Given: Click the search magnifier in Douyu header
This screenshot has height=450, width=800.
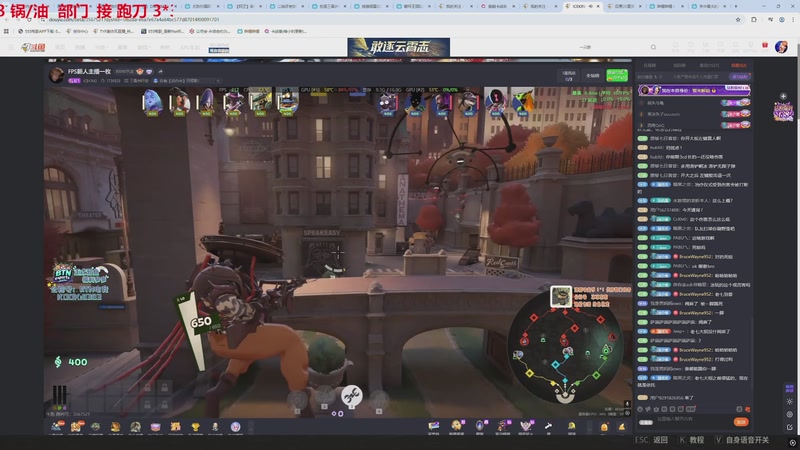Looking at the screenshot, I should pos(653,47).
